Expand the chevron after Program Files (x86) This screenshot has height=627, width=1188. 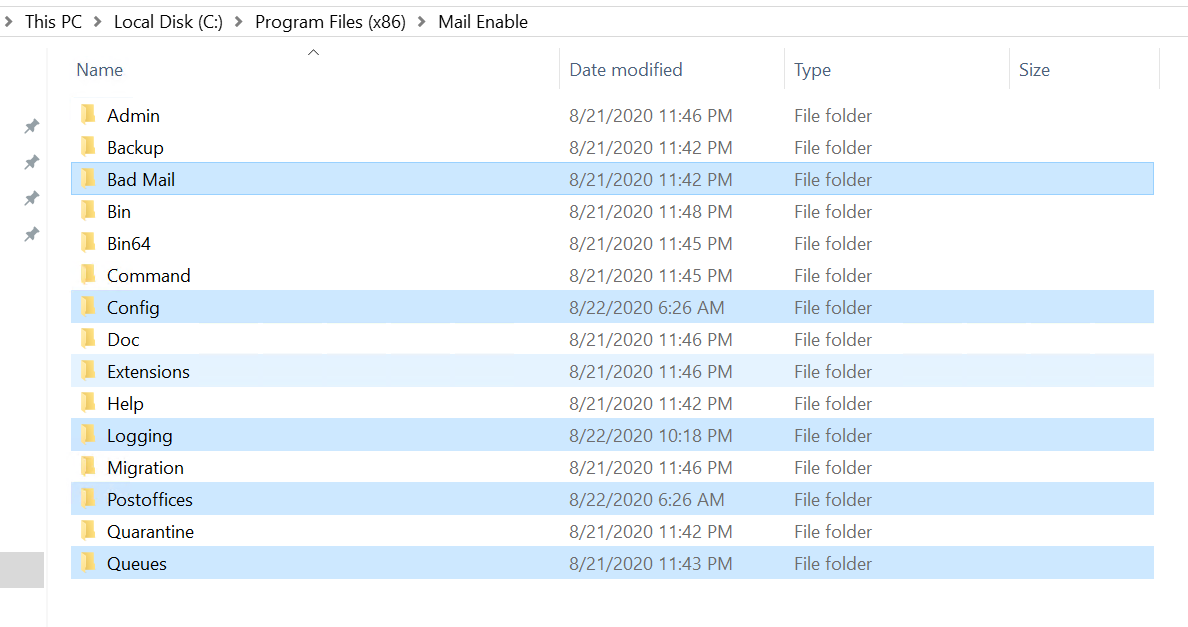tap(422, 22)
